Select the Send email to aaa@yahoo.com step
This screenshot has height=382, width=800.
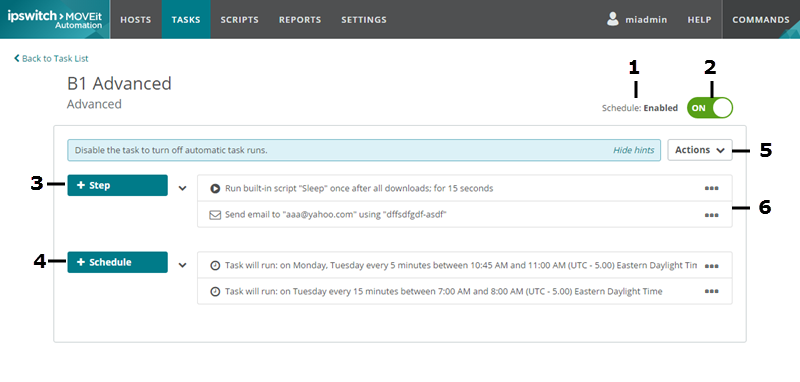pos(464,215)
